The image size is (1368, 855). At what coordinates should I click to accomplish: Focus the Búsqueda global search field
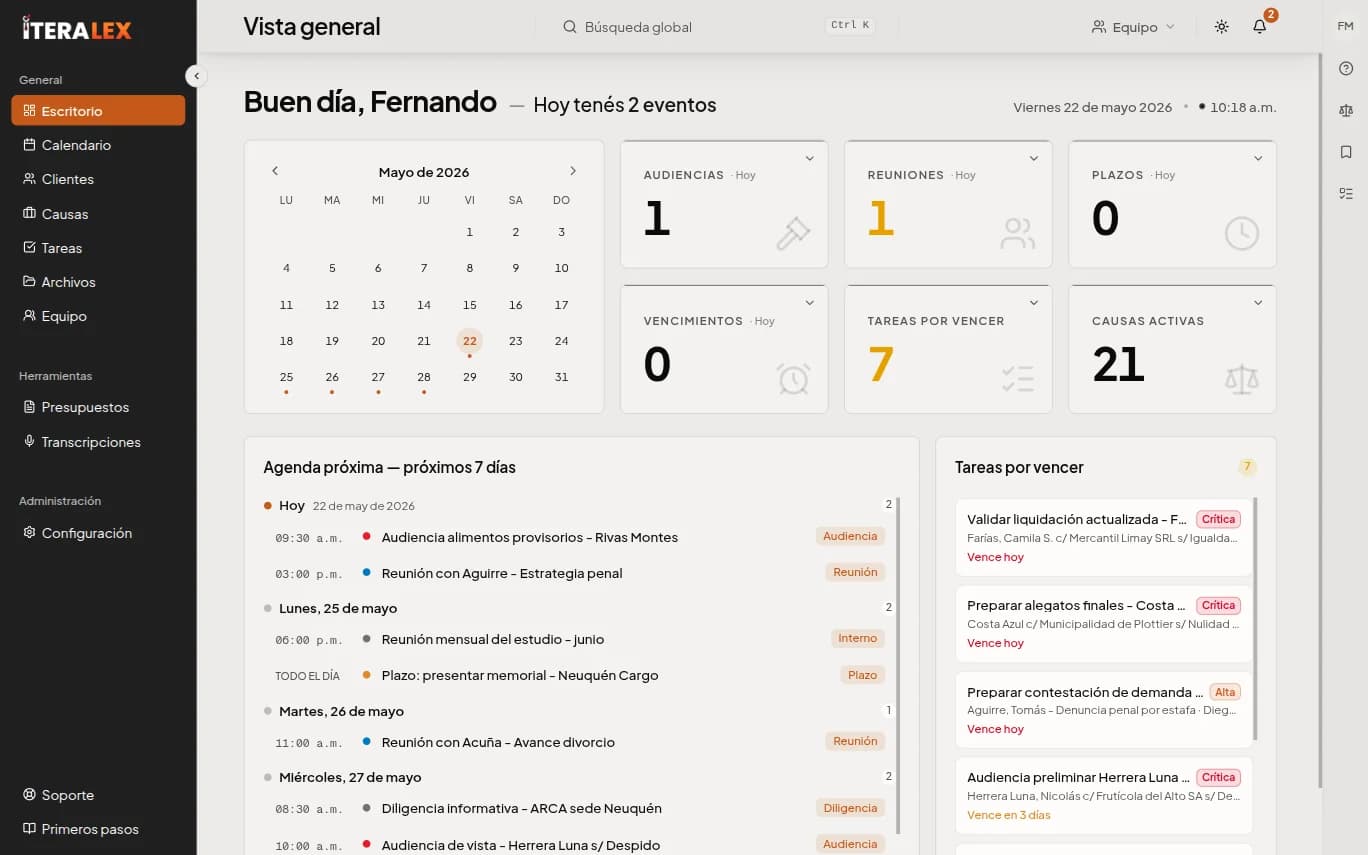717,27
